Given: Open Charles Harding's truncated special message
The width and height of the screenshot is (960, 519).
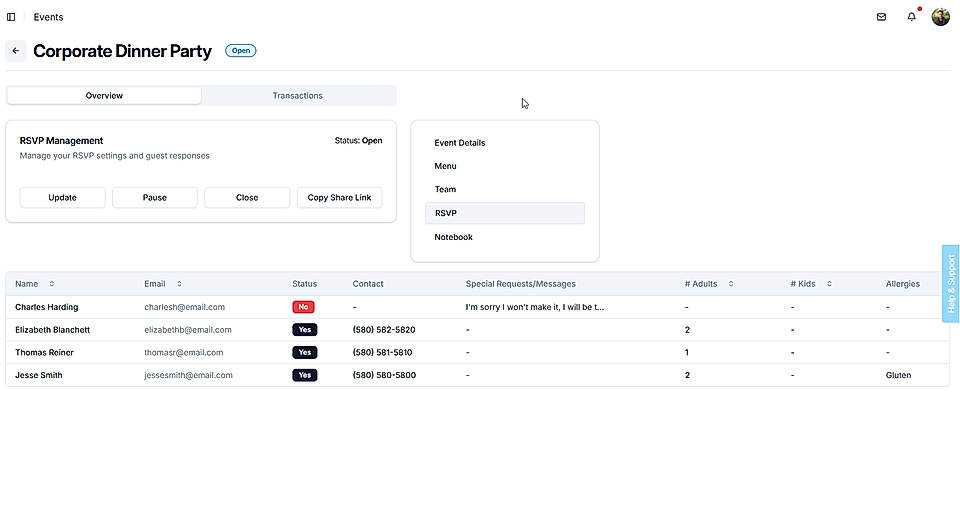Looking at the screenshot, I should [534, 307].
